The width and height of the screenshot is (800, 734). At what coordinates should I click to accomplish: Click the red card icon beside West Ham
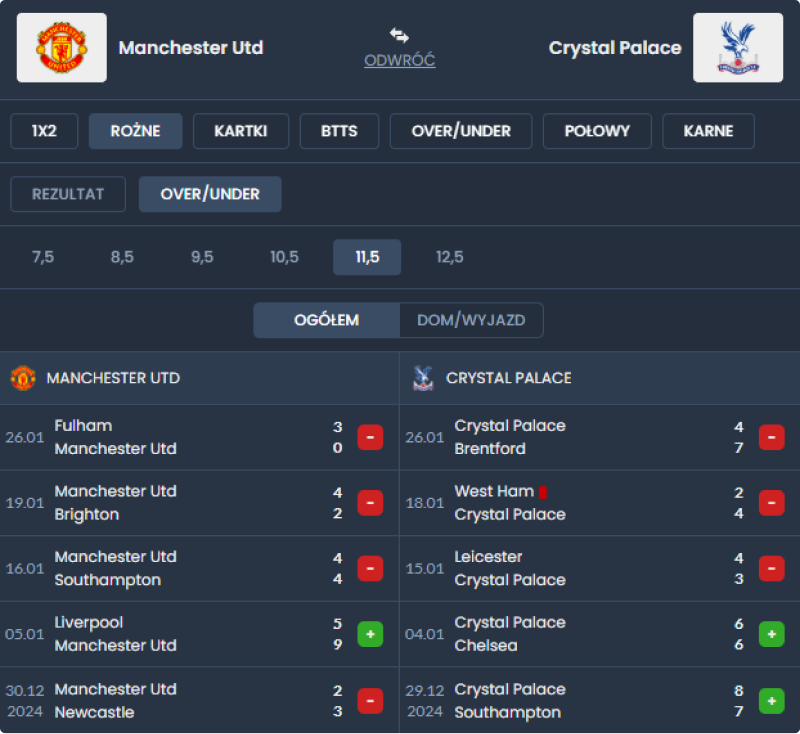543,492
